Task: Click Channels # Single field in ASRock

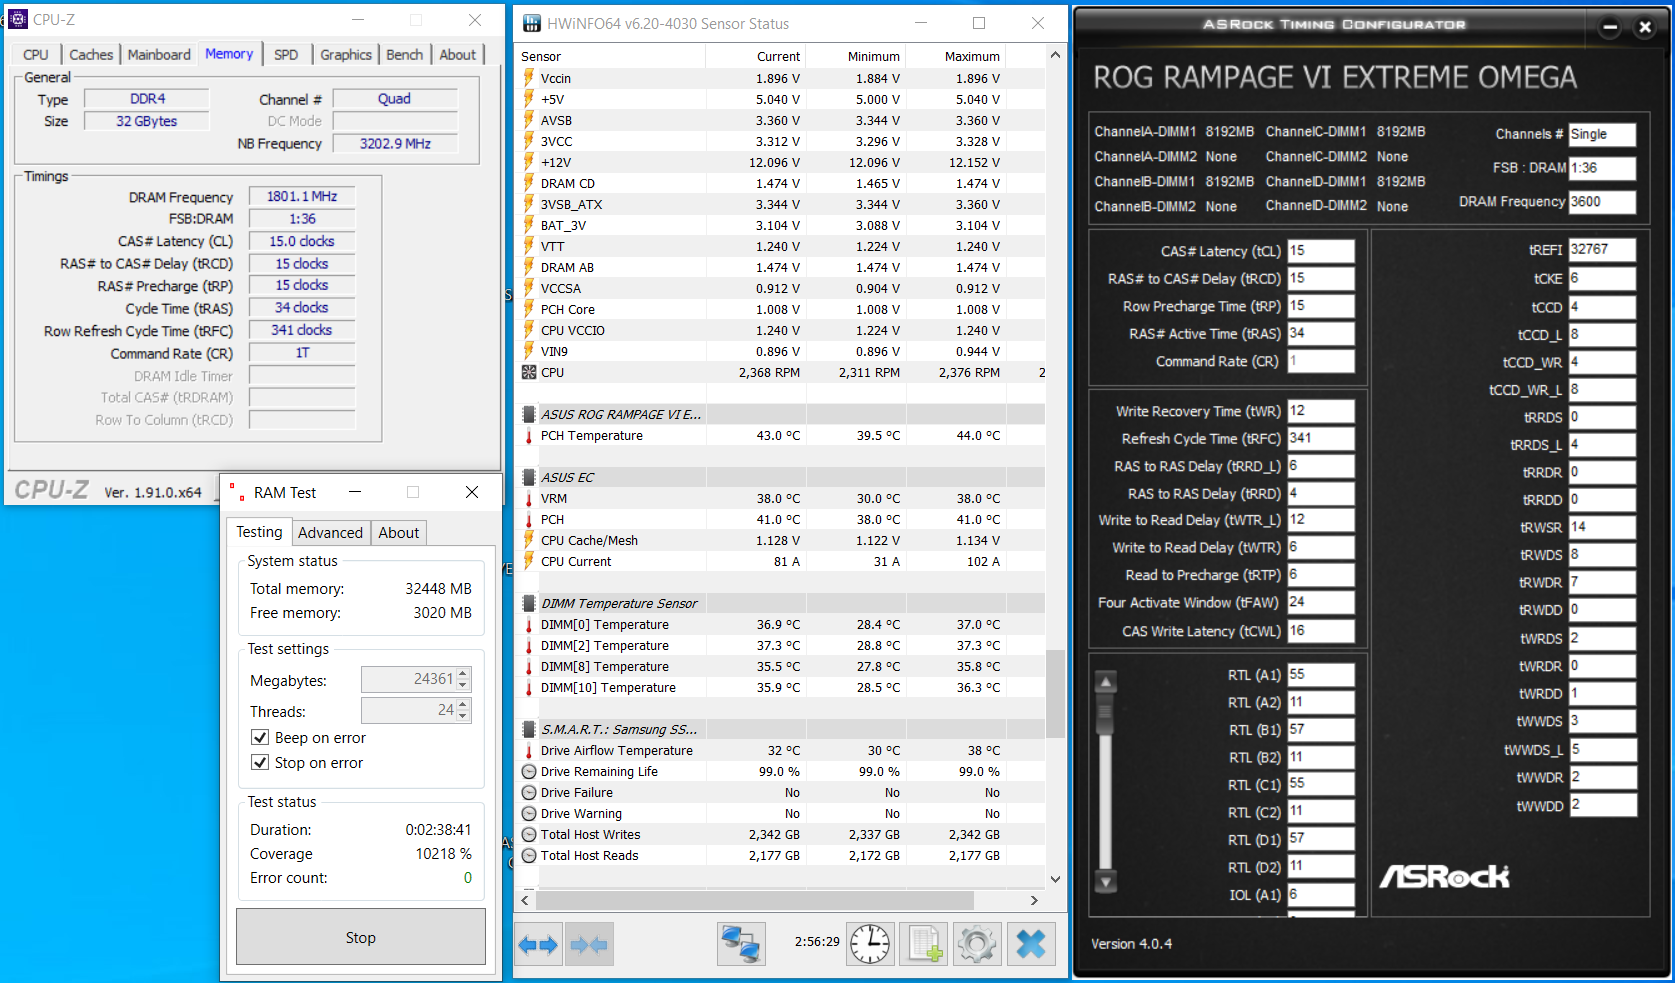Action: (x=1602, y=134)
